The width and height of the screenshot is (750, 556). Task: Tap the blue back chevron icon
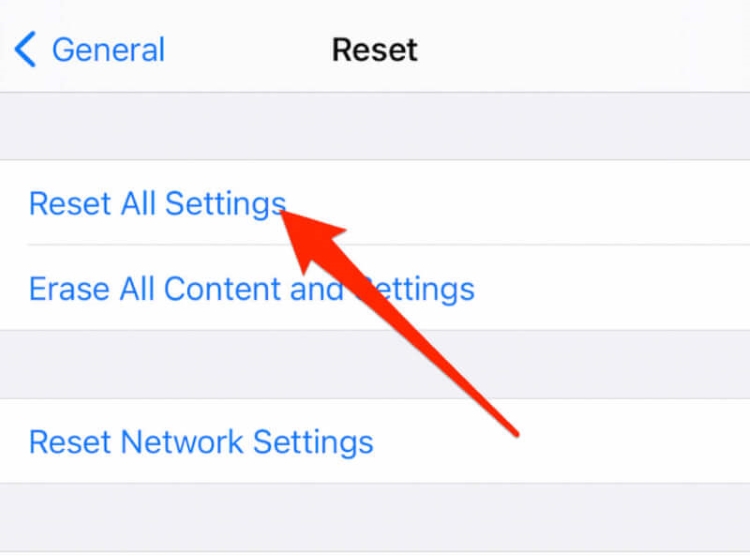click(25, 49)
